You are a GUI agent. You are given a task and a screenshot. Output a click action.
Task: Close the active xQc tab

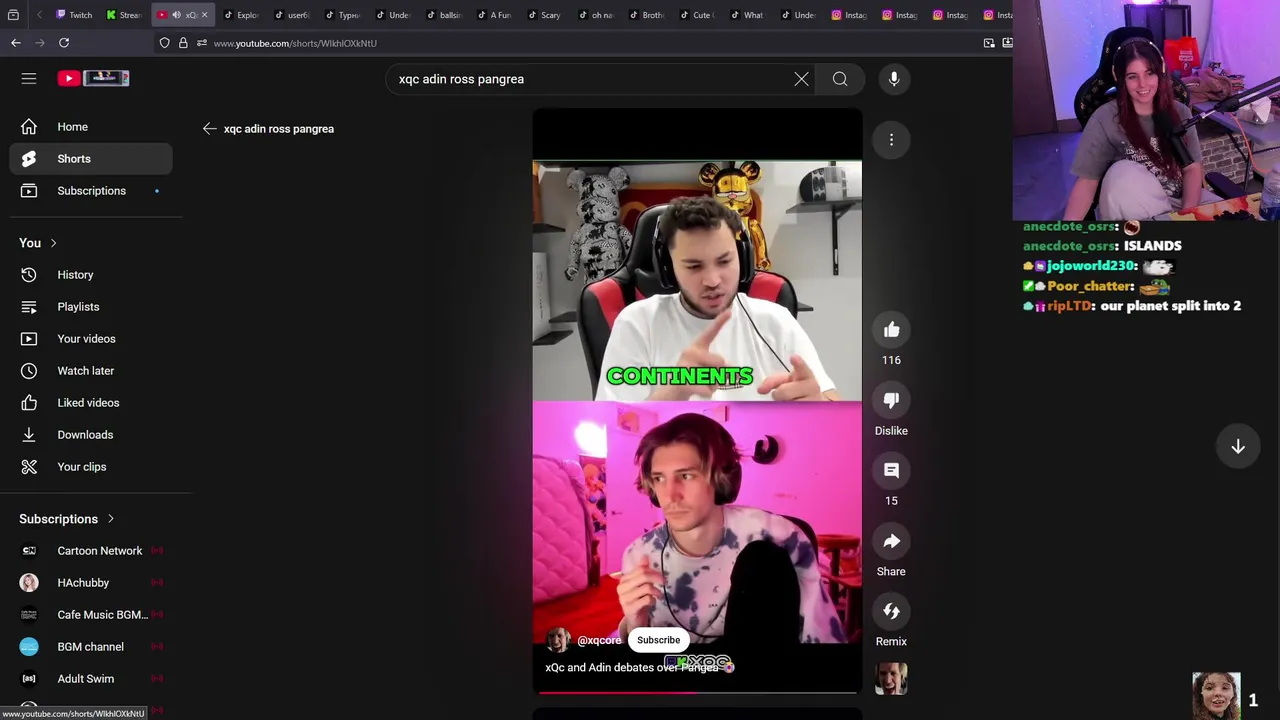point(204,15)
